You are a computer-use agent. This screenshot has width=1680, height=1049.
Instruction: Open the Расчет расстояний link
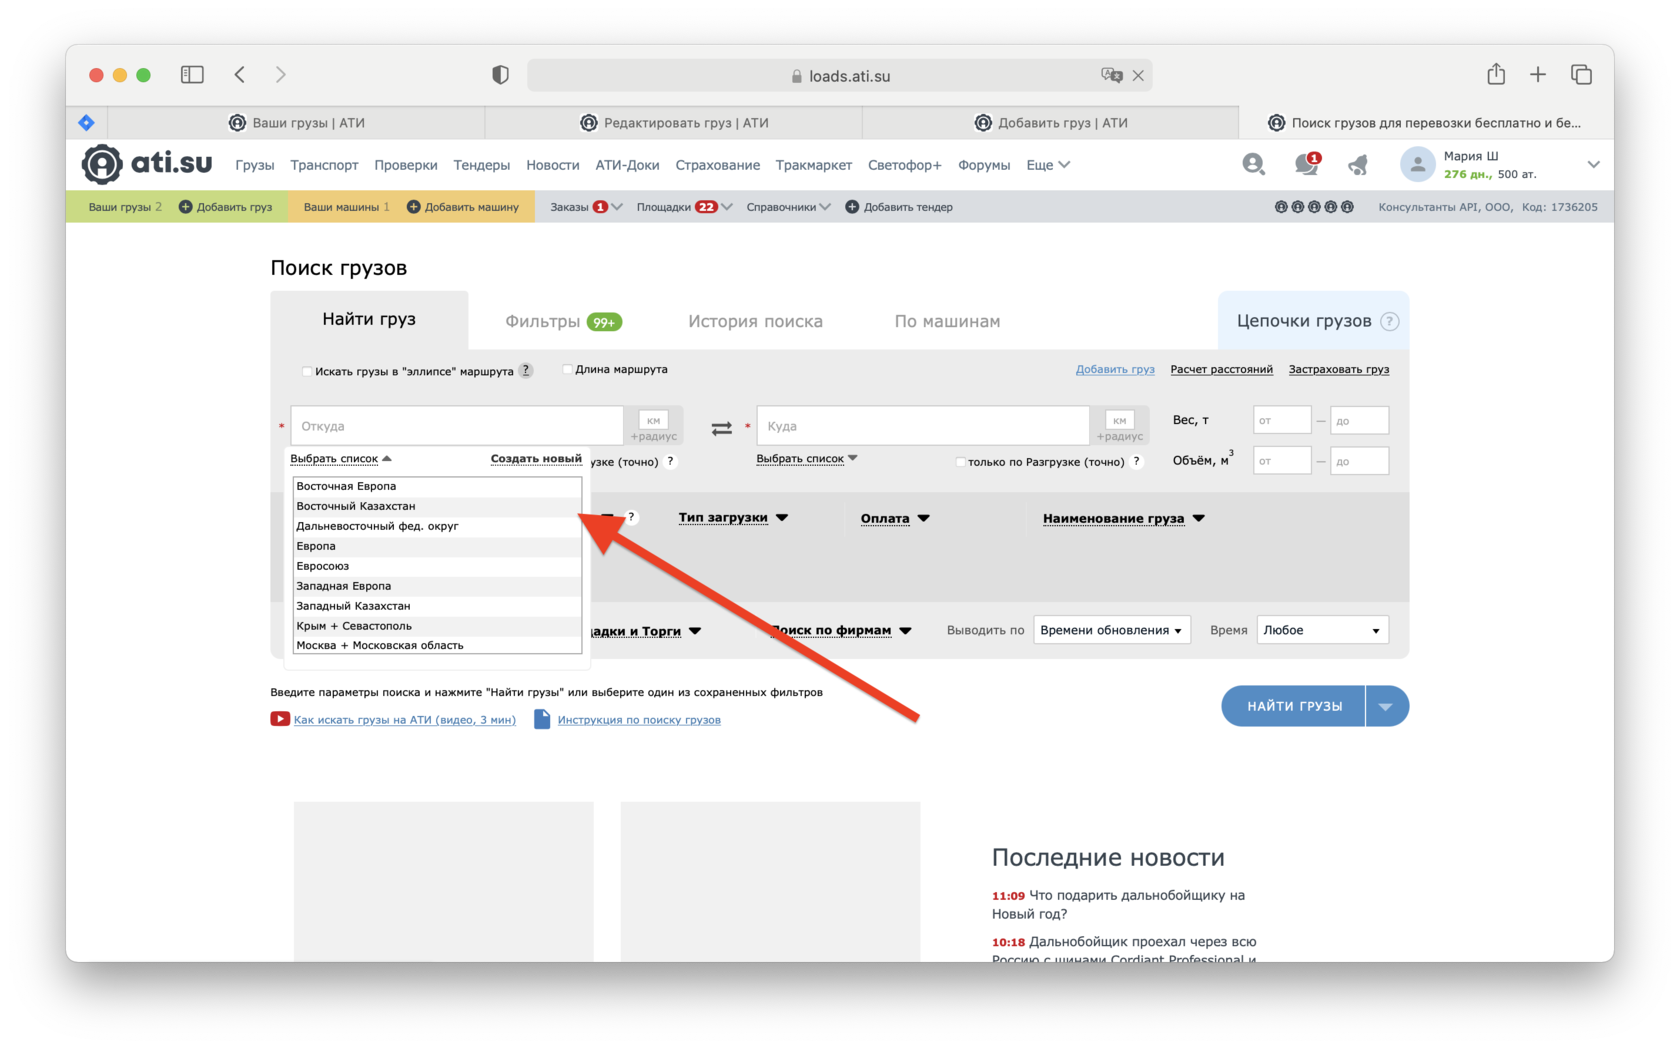pos(1221,369)
